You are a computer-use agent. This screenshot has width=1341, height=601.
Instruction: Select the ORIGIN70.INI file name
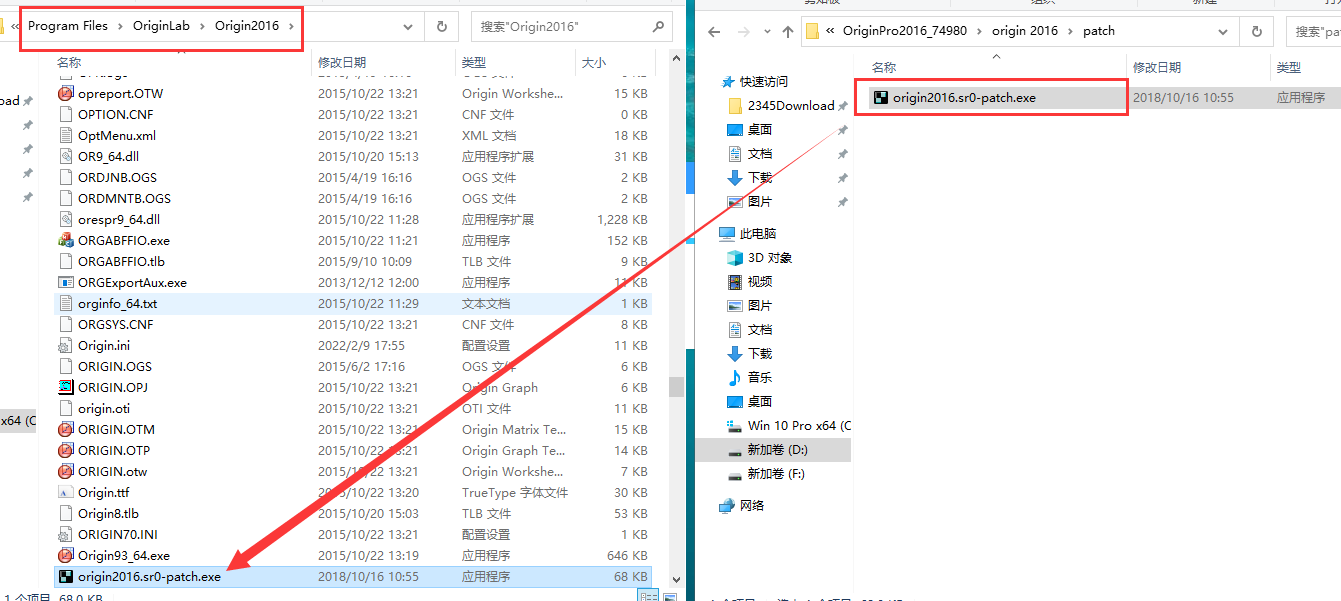coord(118,534)
